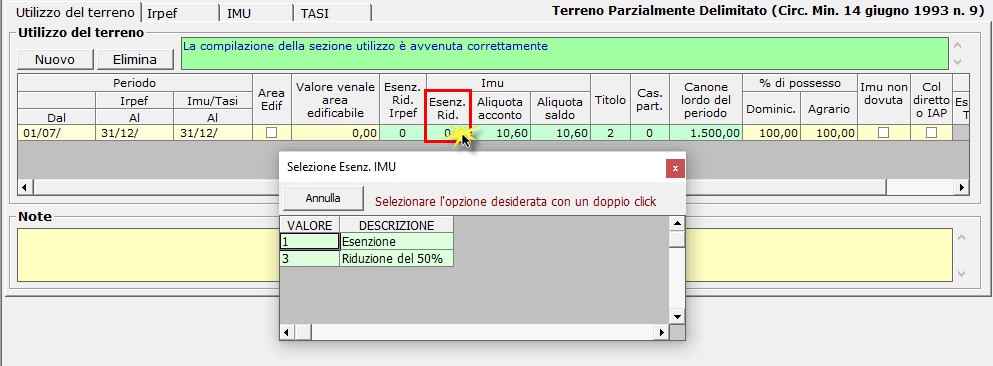Toggle the Imu non dovuta checkbox
Screen dimensions: 993x366
coord(883,133)
